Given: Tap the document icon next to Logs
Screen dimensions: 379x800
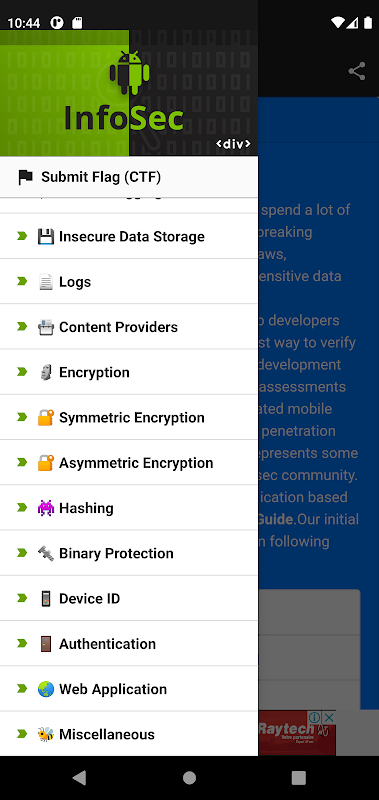Looking at the screenshot, I should [x=46, y=282].
